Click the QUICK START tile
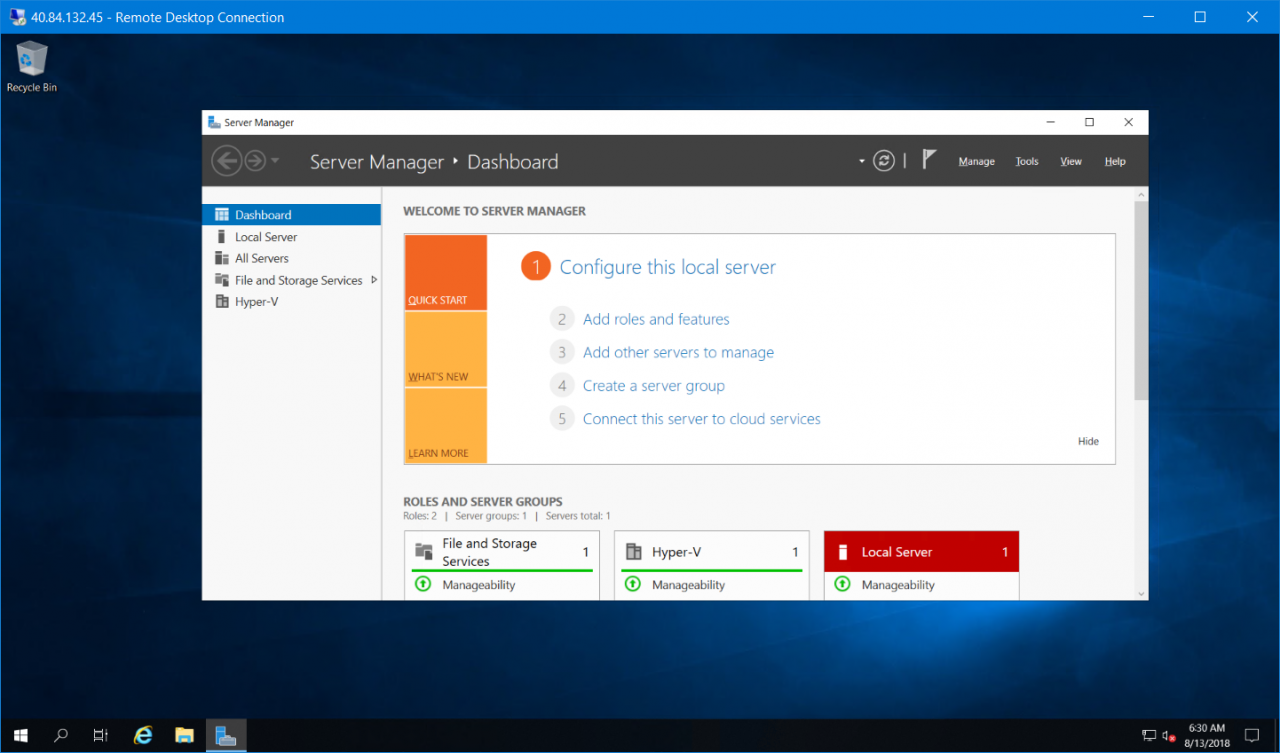 click(446, 273)
